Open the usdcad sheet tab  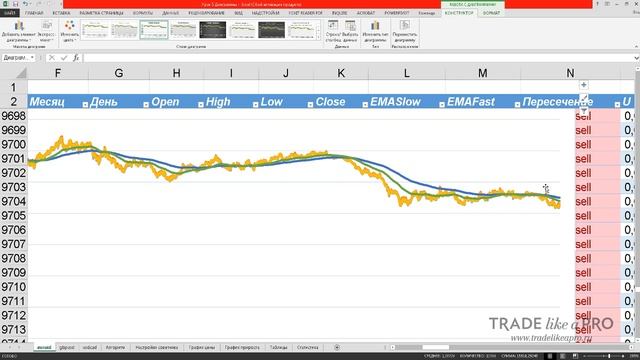pyautogui.click(x=90, y=347)
